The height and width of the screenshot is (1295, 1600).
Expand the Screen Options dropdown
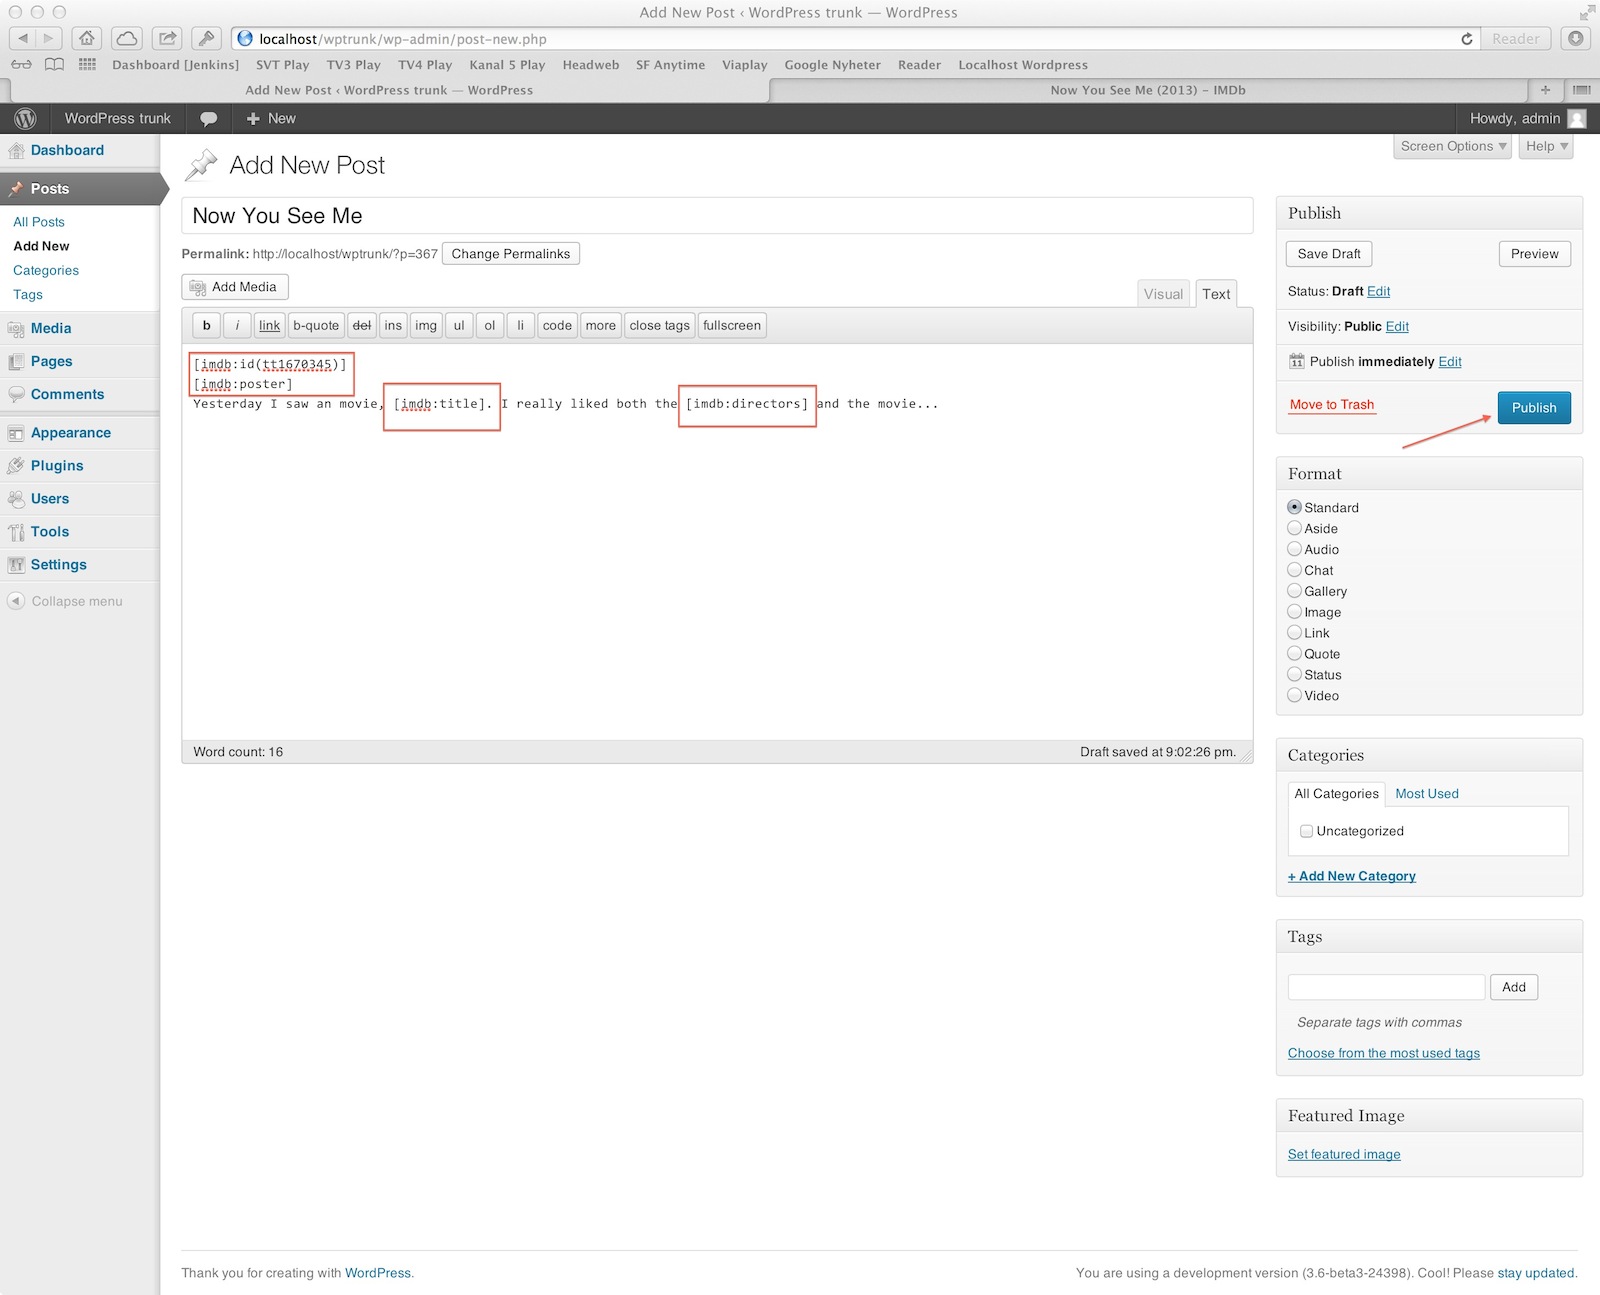tap(1452, 146)
